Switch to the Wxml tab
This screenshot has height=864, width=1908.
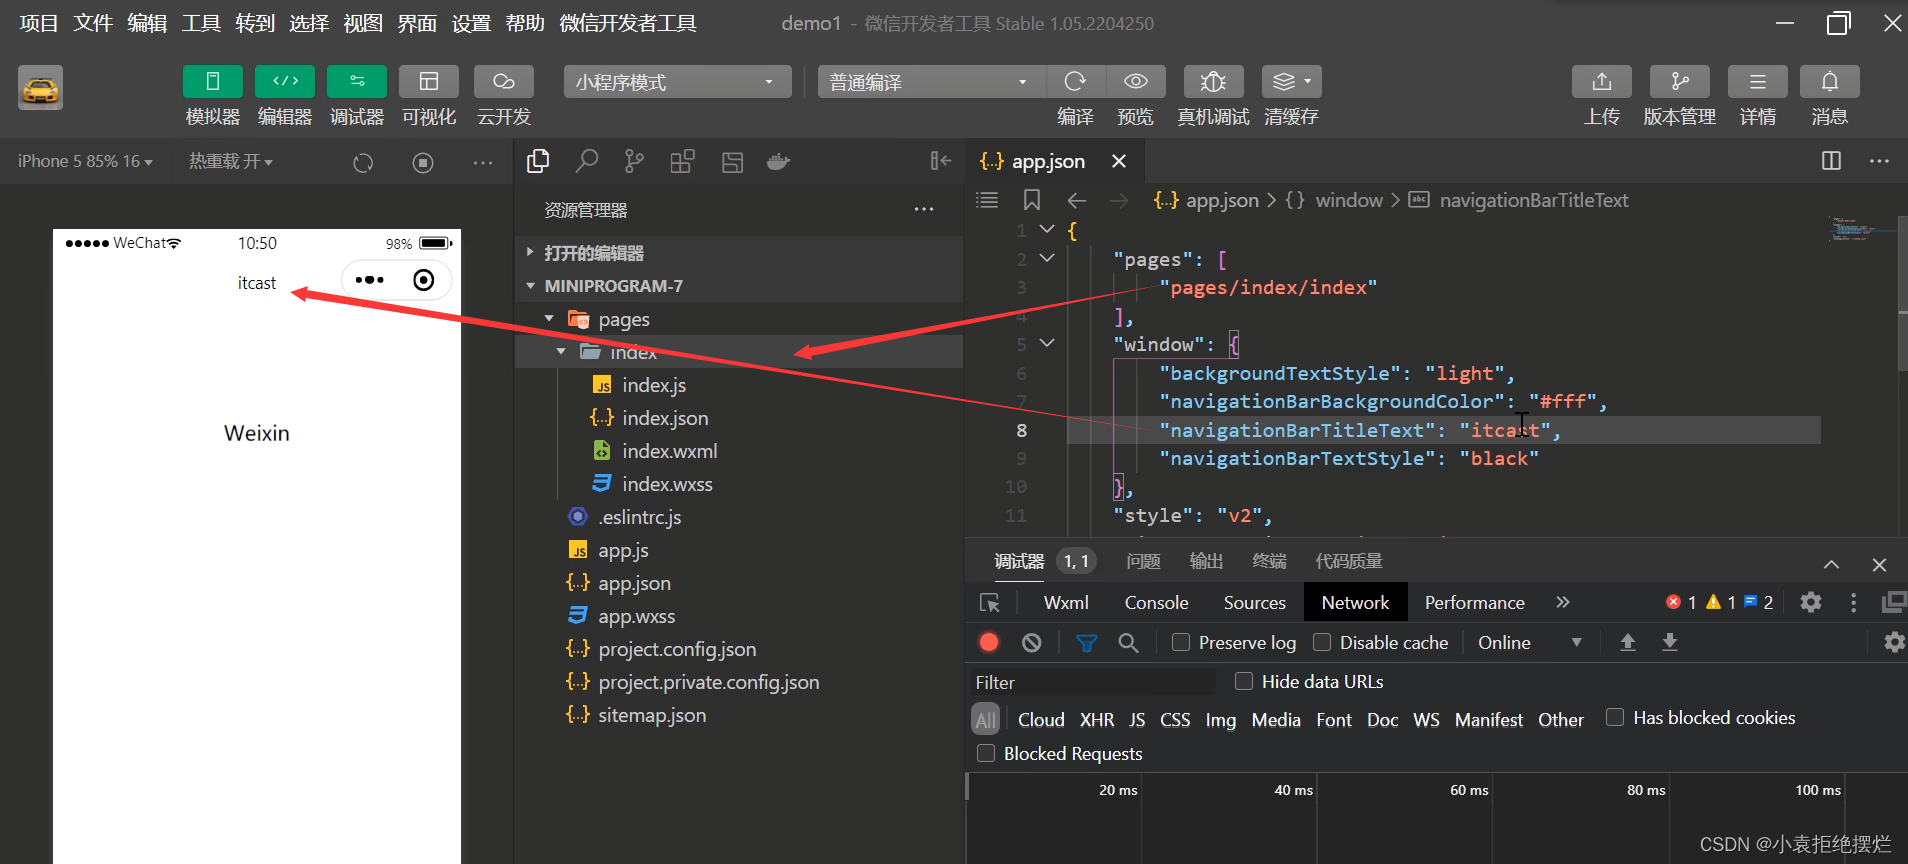pos(1066,602)
